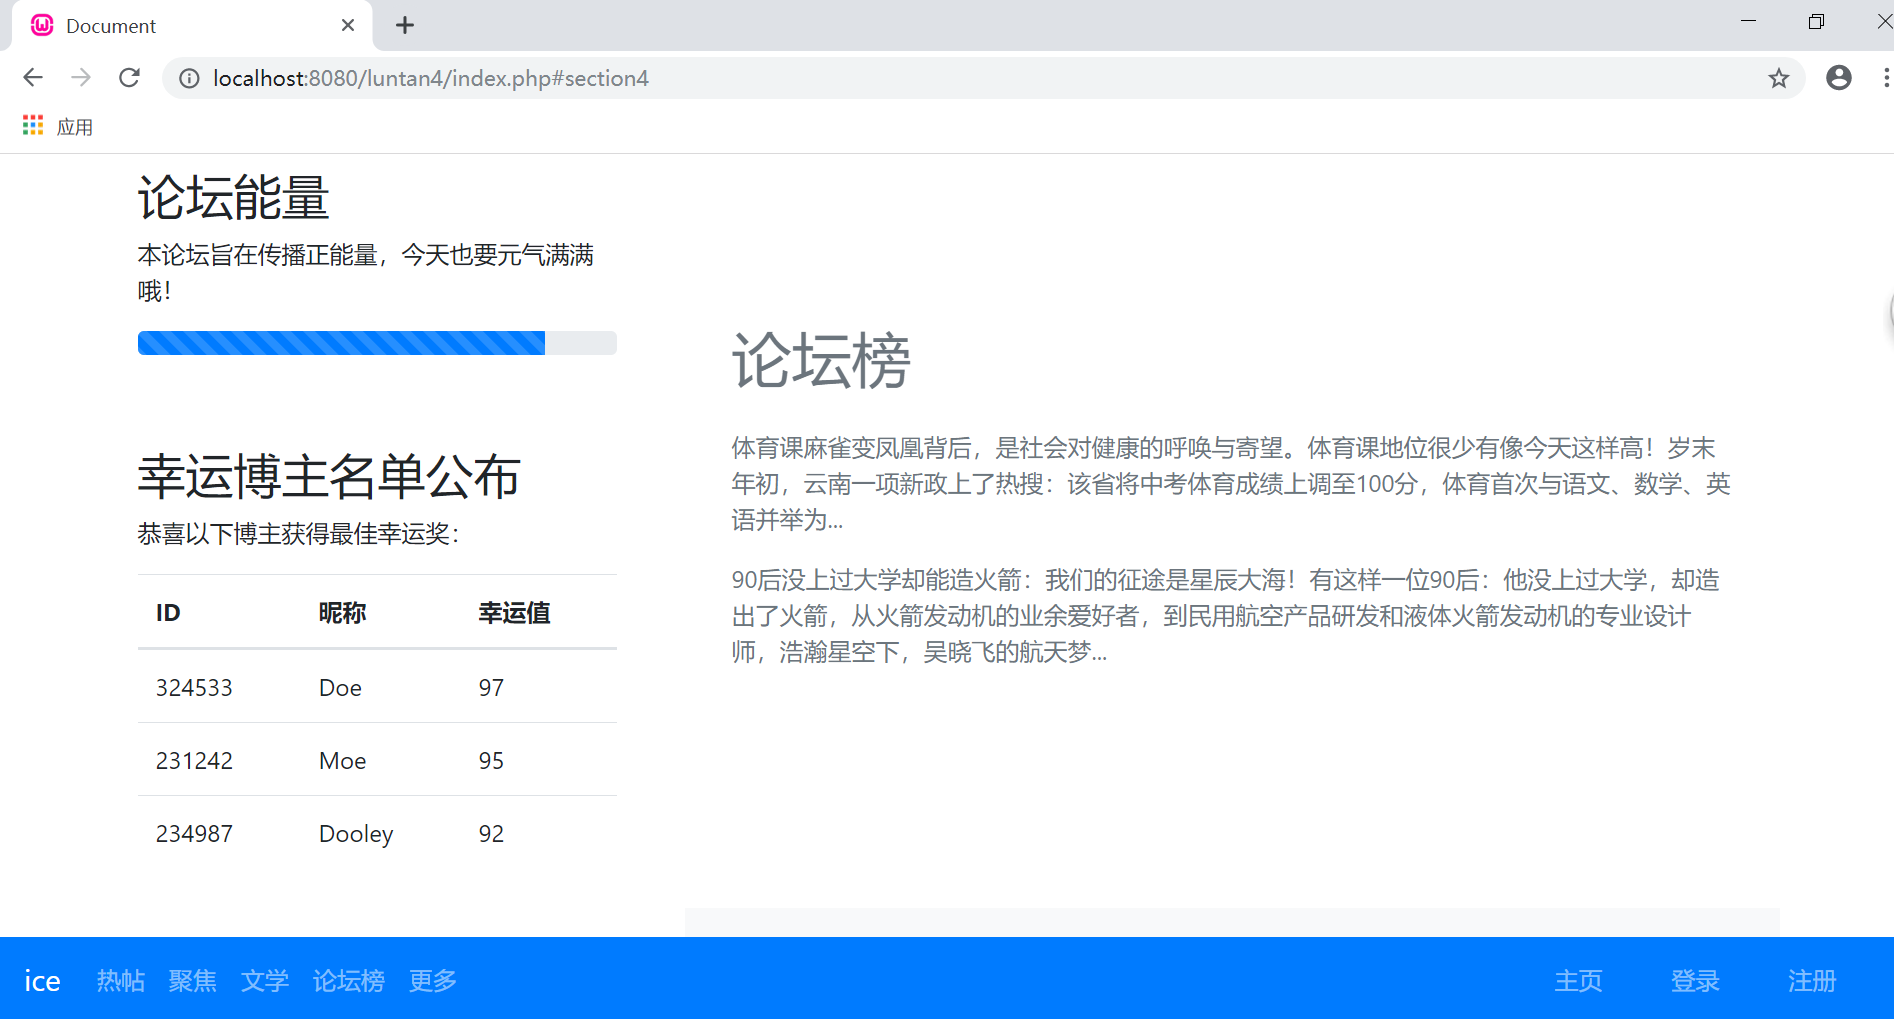Click the browser back arrow

click(33, 77)
